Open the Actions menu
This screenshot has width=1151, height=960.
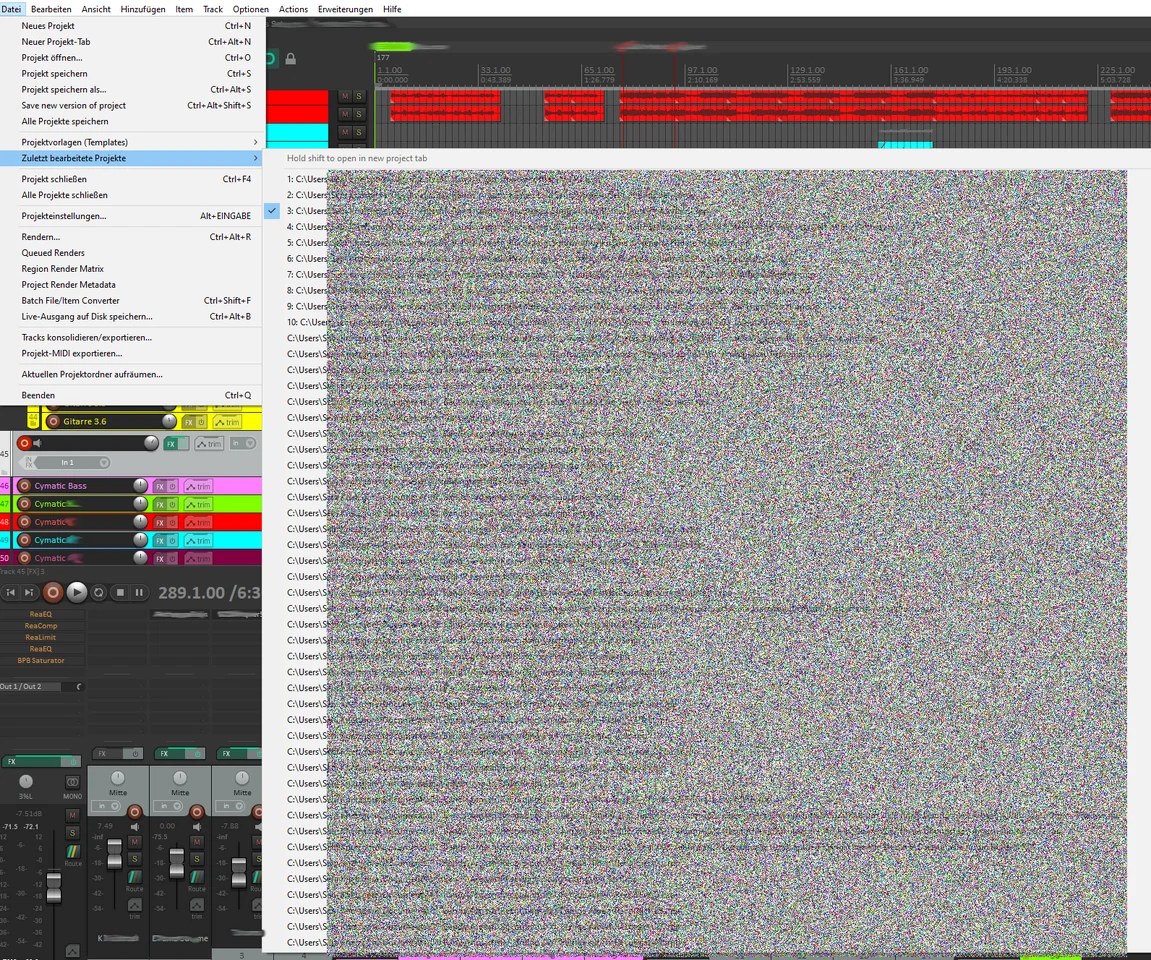[293, 9]
